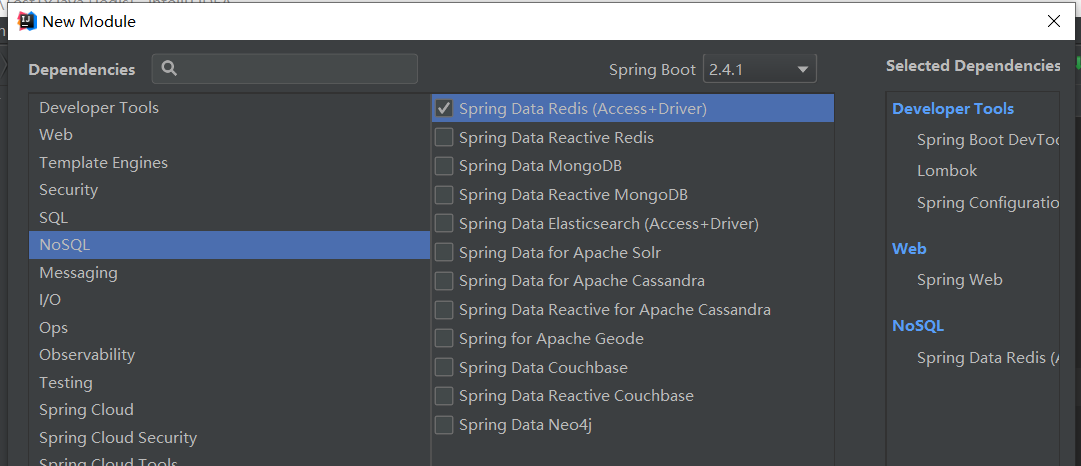This screenshot has height=466, width=1081.
Task: Select Spring Boot DevTools in Selected Dependencies
Action: pyautogui.click(x=988, y=140)
